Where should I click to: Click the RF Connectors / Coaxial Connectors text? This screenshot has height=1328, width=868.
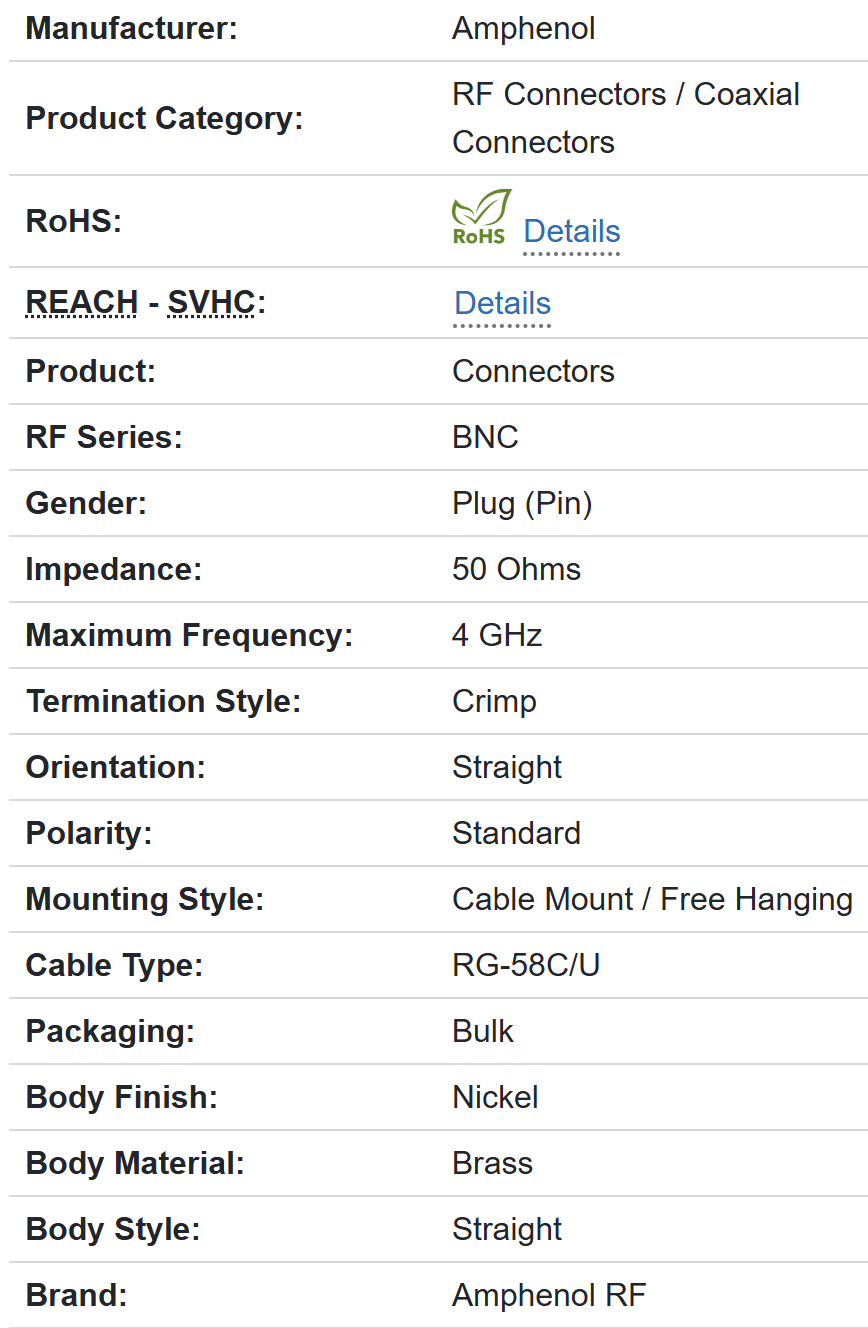(625, 118)
